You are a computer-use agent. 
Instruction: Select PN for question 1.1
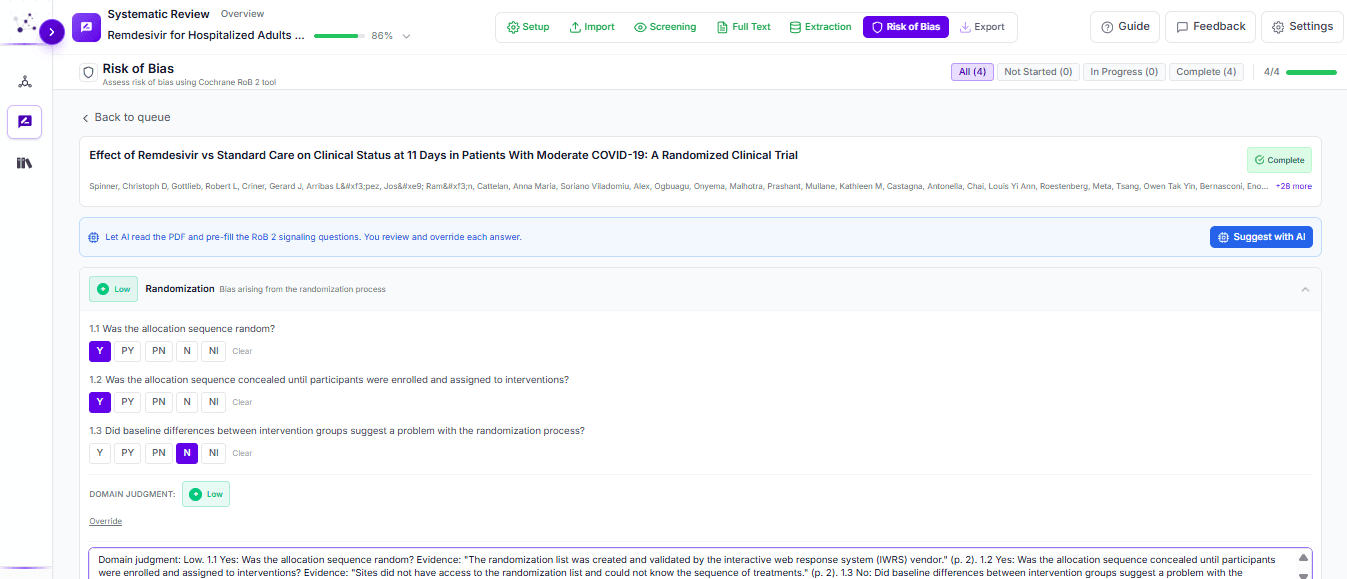pos(159,351)
